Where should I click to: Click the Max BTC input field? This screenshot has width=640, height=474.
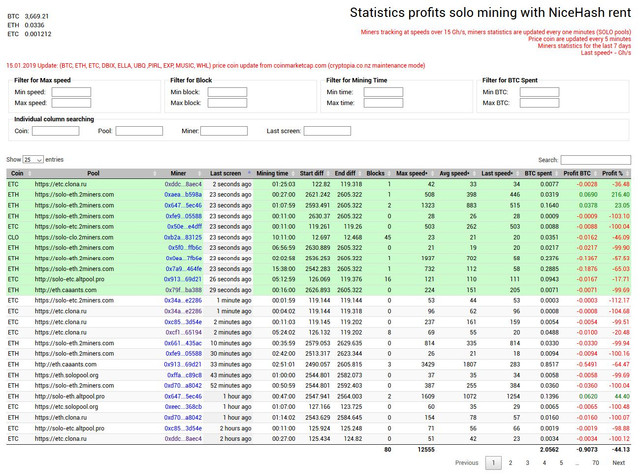(539, 103)
